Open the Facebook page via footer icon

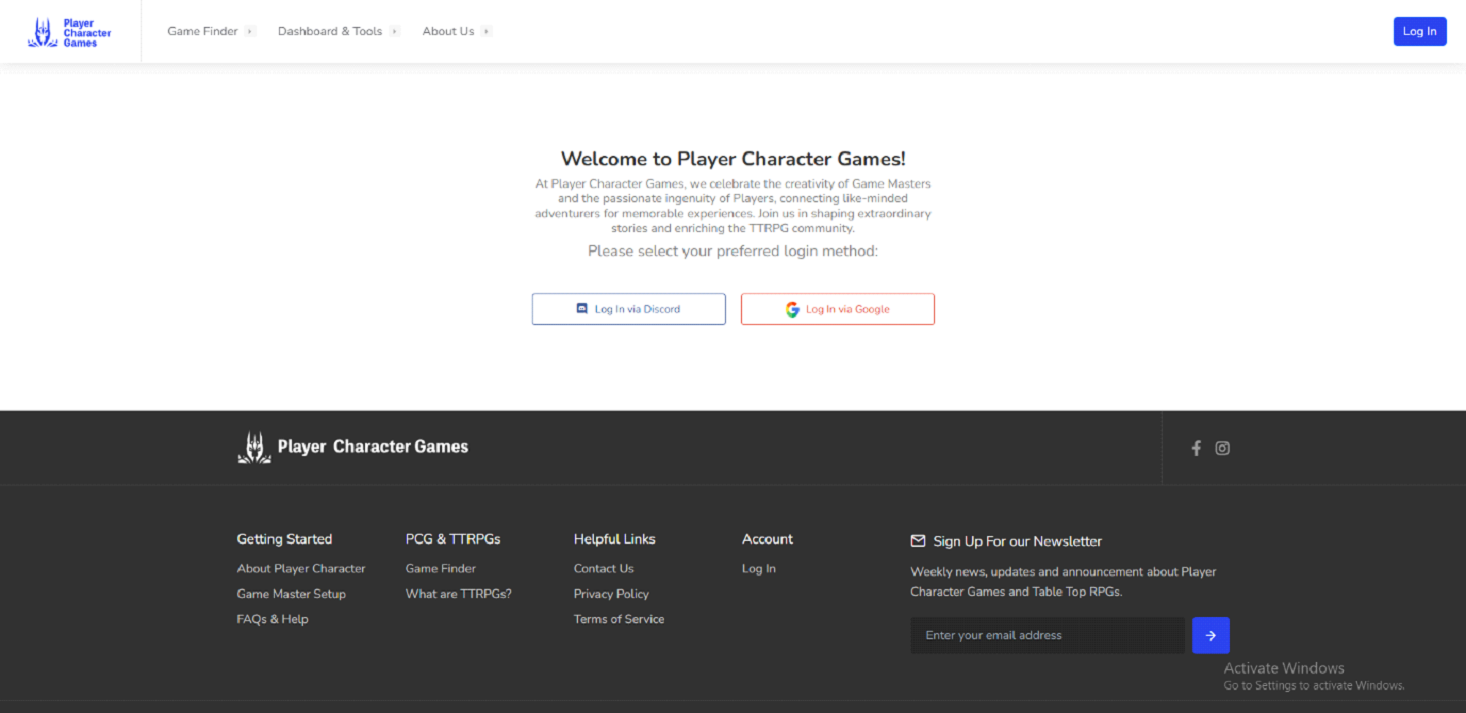tap(1196, 448)
